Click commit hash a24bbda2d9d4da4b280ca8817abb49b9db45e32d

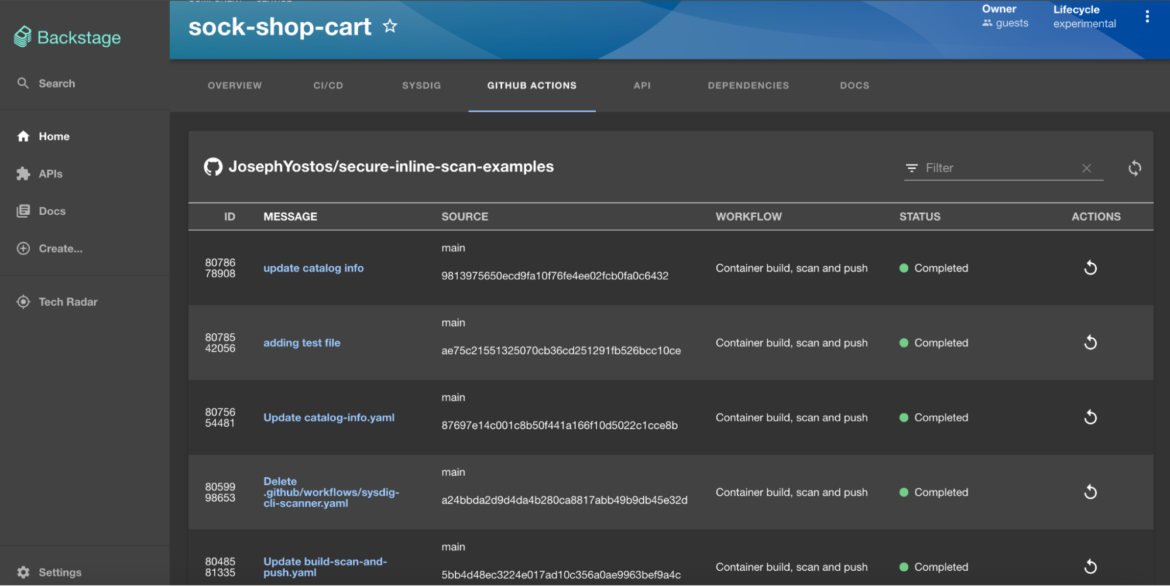[x=564, y=500]
